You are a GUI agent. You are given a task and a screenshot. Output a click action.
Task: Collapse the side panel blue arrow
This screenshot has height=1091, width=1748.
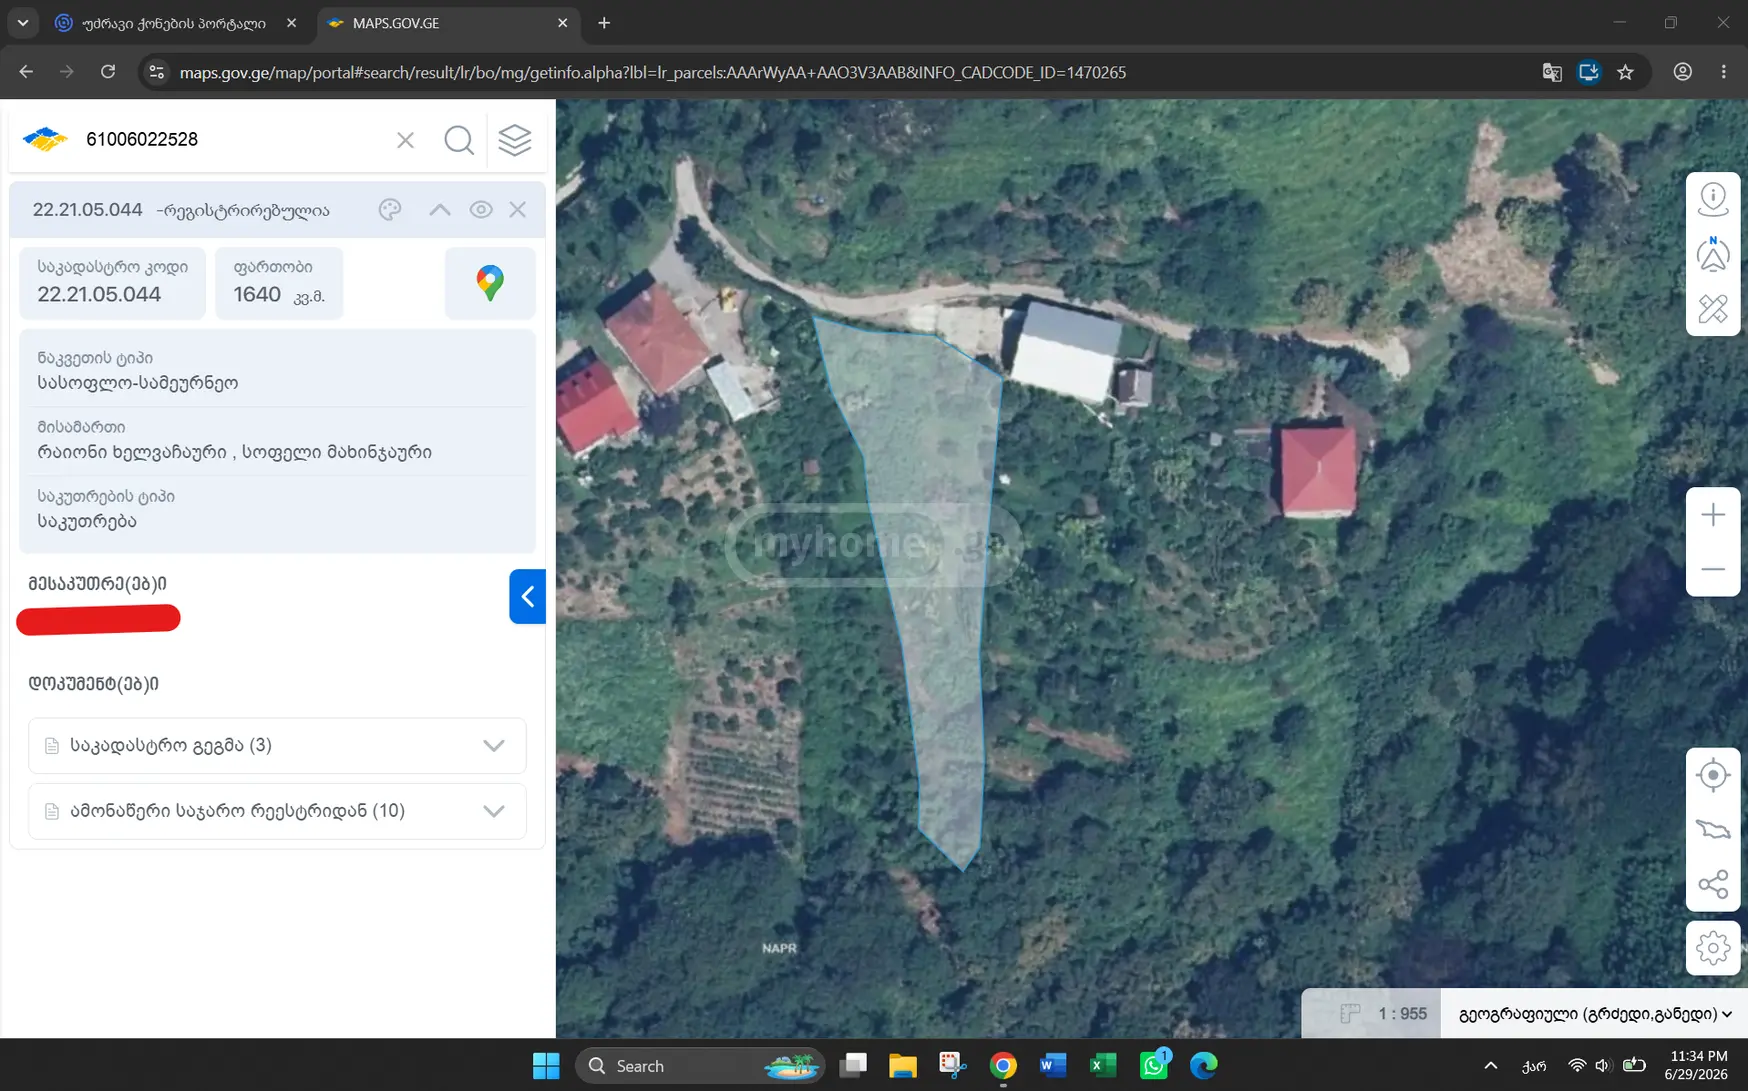click(x=527, y=597)
